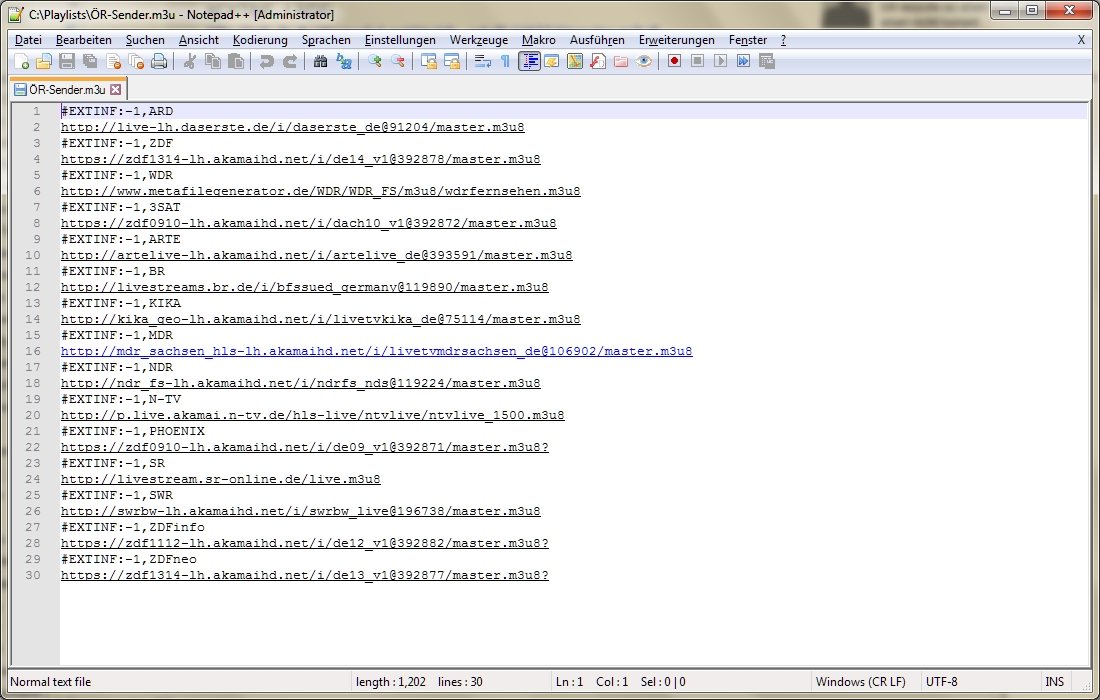Start macro recording with red dot
This screenshot has width=1100, height=700.
click(x=674, y=62)
